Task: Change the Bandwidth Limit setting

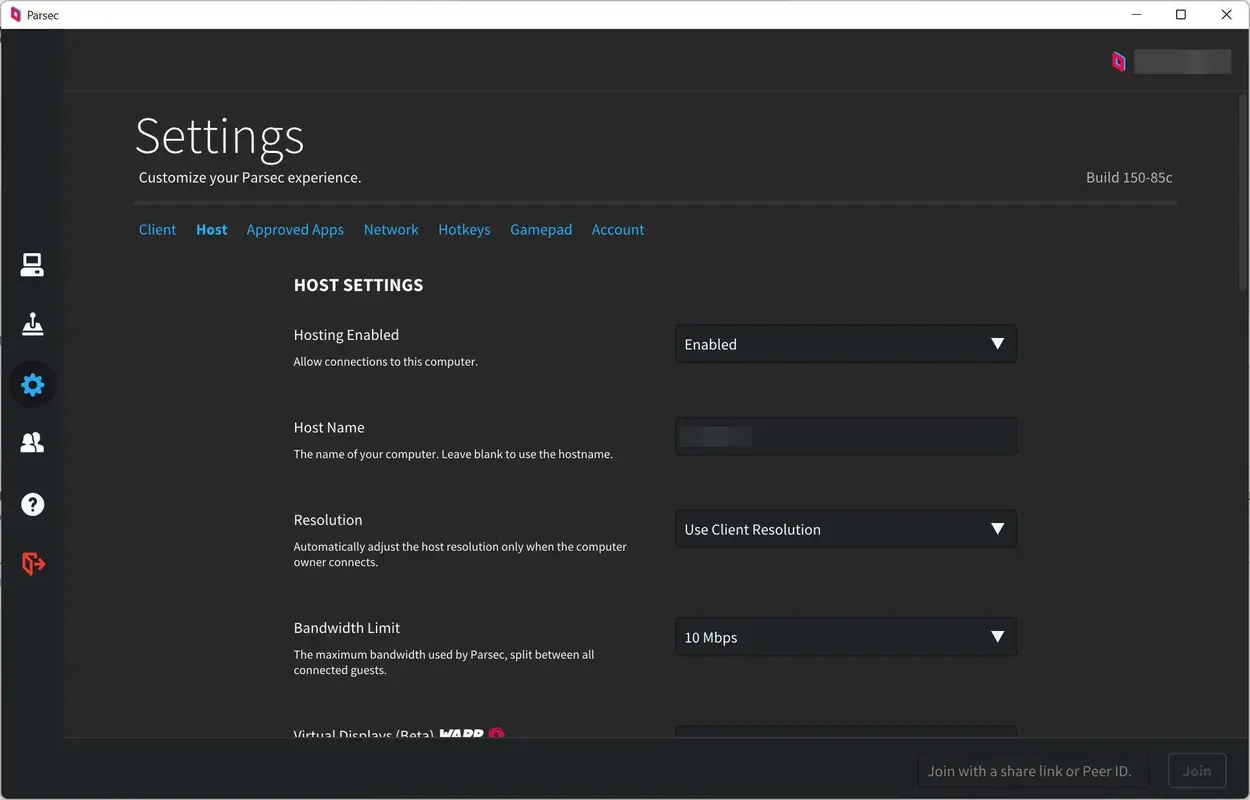Action: tap(845, 636)
